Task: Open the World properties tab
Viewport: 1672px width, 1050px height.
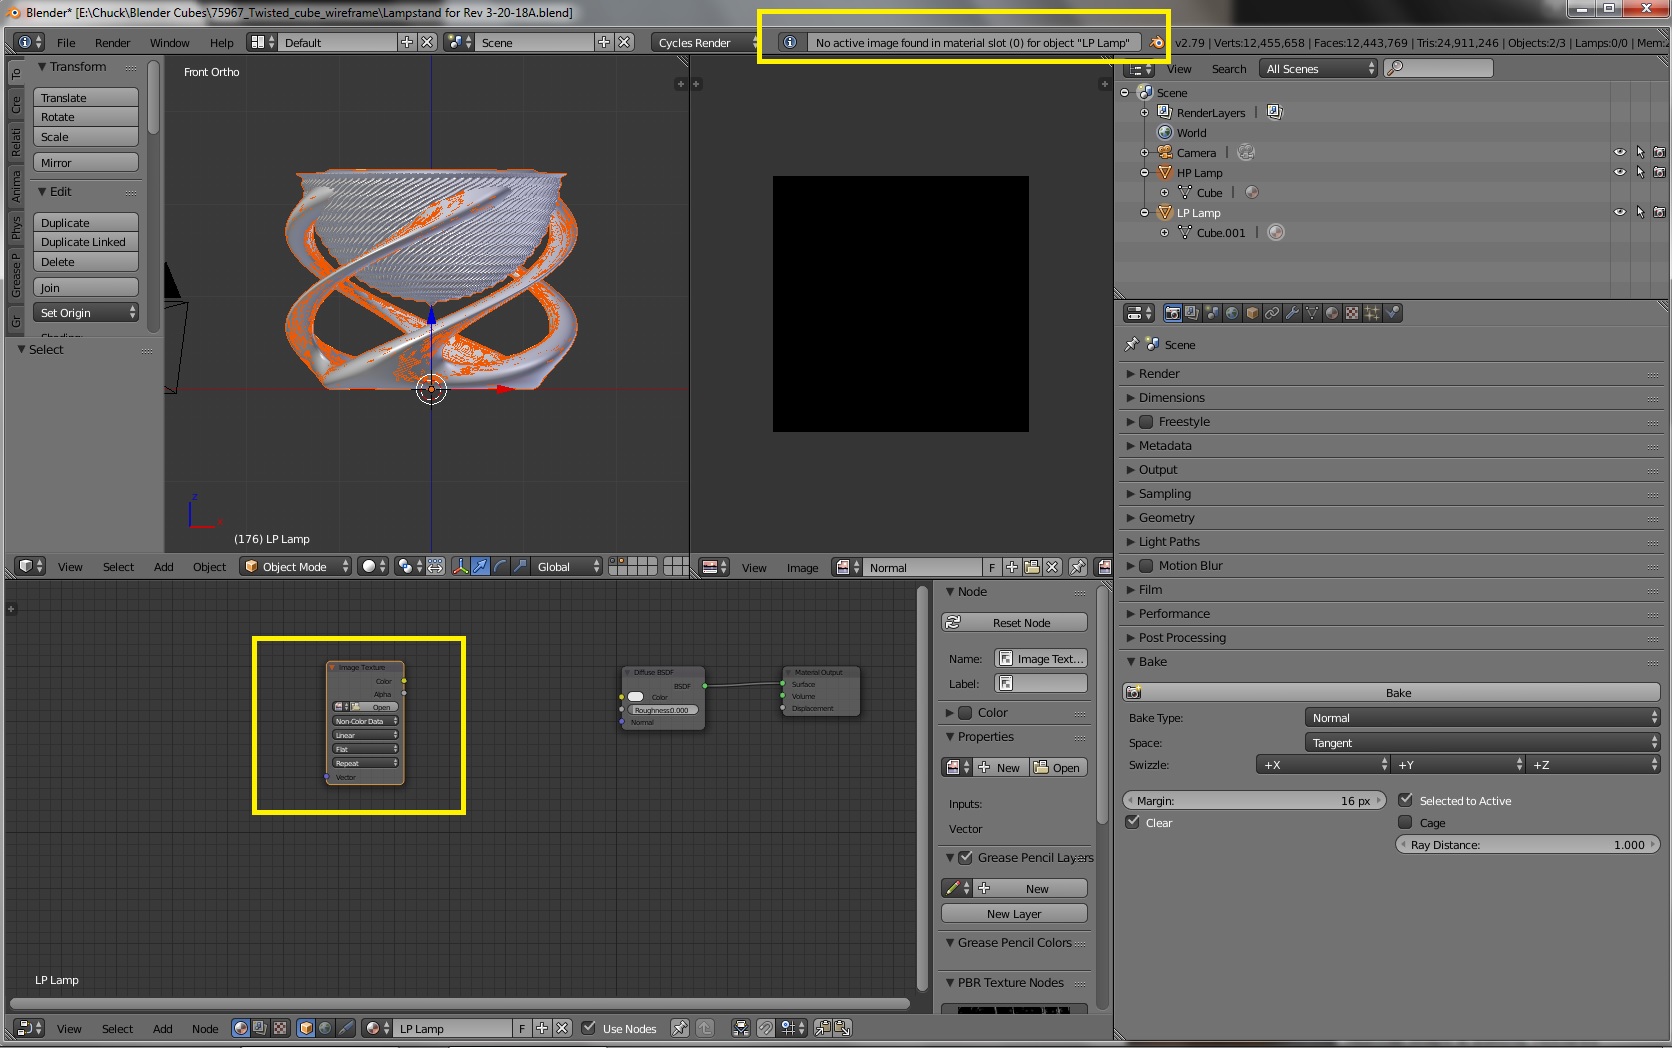Action: click(x=1231, y=313)
